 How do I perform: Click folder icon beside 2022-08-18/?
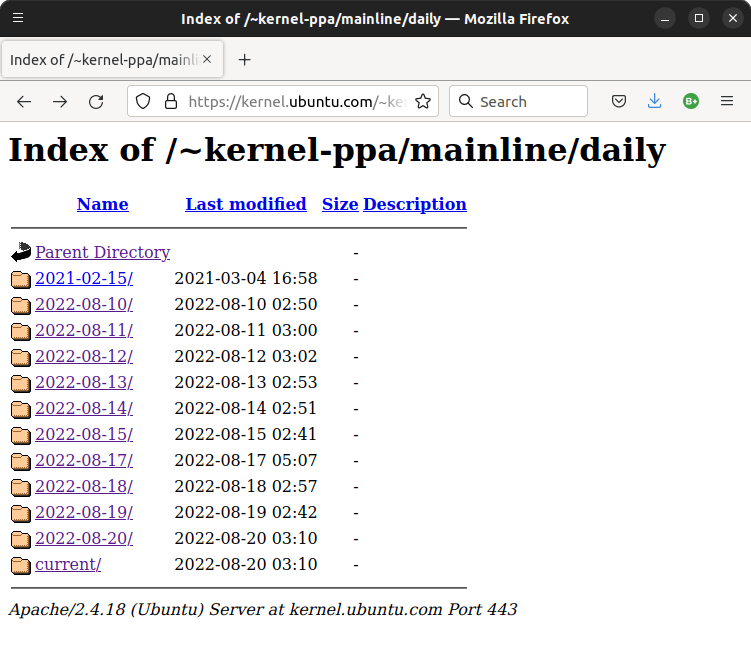point(21,487)
